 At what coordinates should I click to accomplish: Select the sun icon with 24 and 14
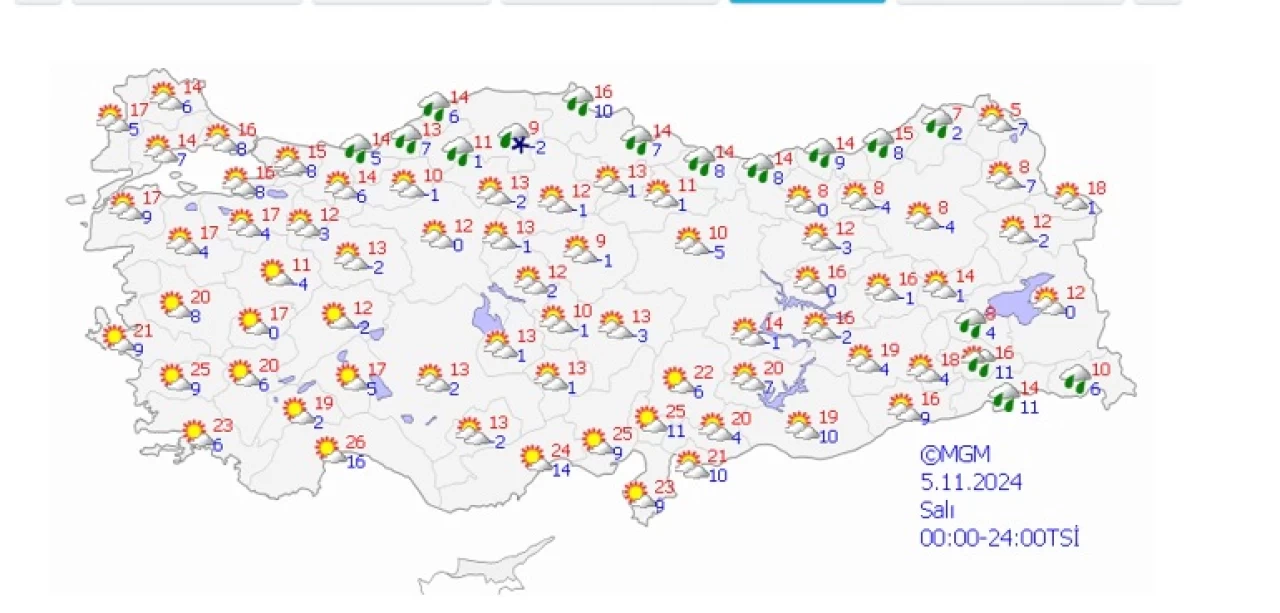tap(535, 459)
